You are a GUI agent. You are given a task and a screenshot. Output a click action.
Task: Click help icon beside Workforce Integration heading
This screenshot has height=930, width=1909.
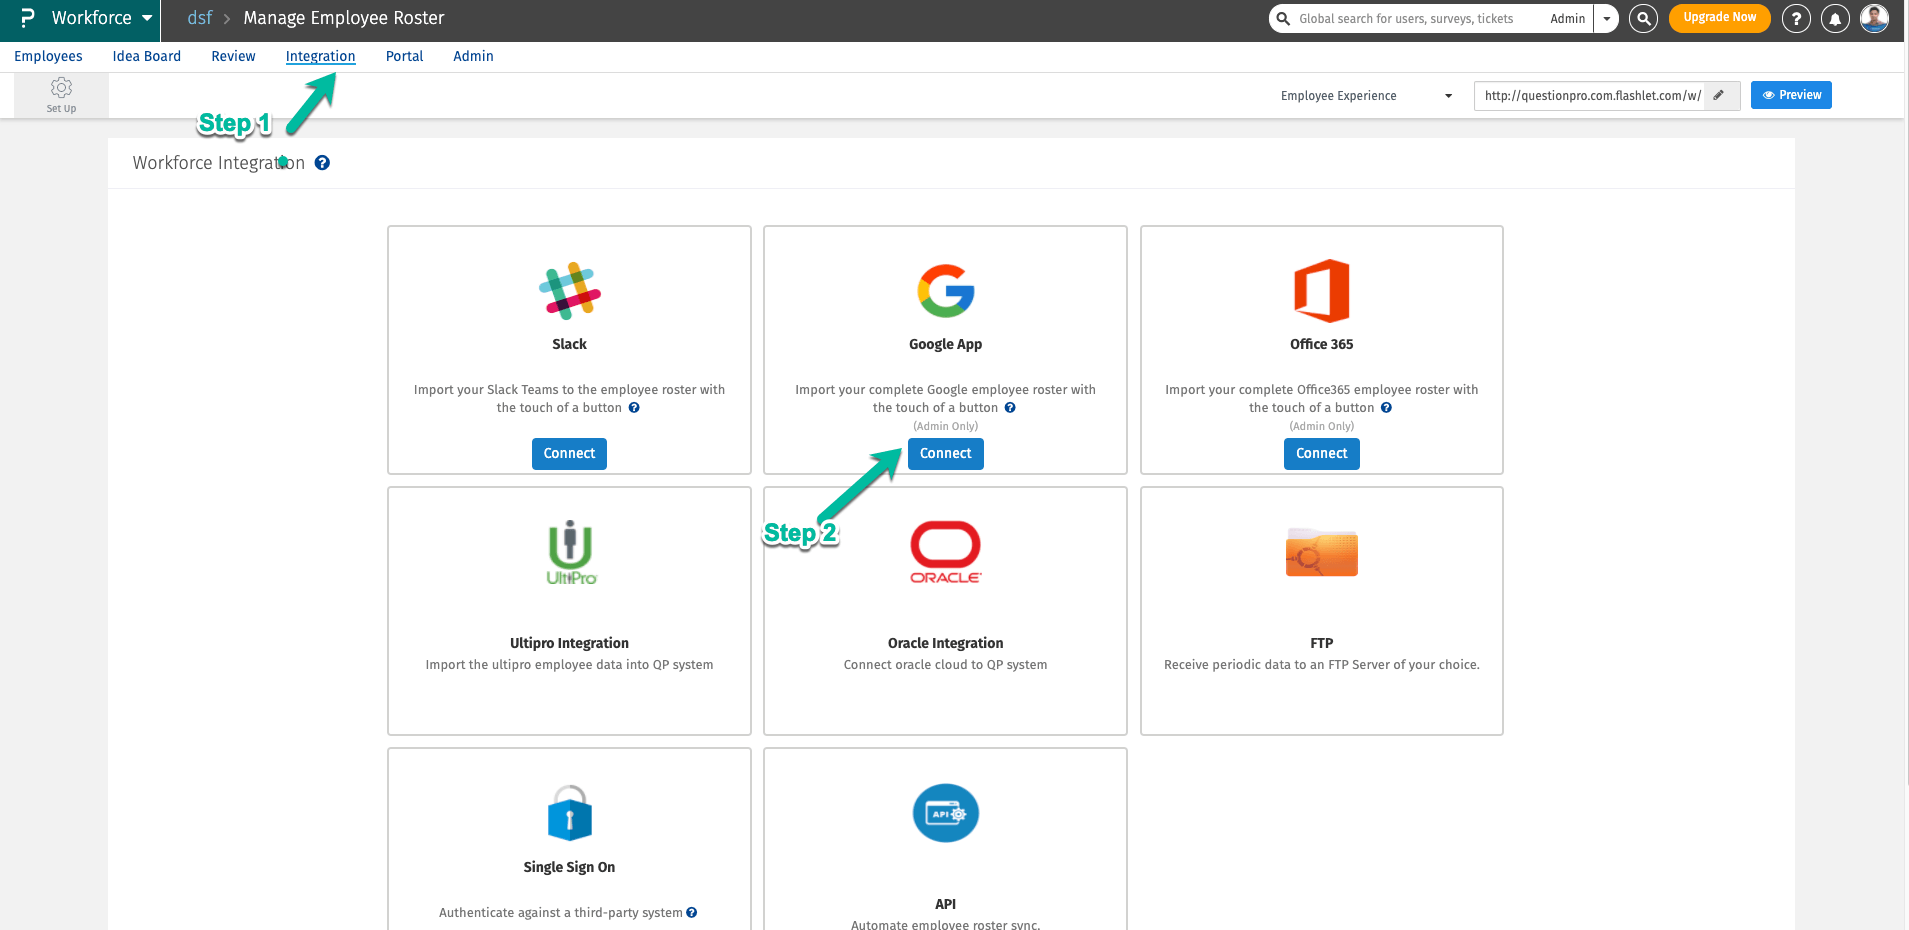(x=322, y=163)
